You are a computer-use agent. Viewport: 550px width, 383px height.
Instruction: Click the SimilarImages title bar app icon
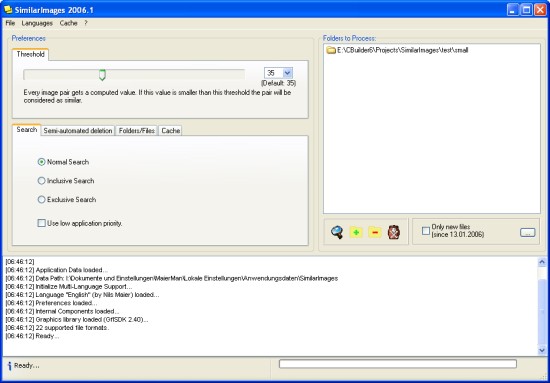(8, 9)
